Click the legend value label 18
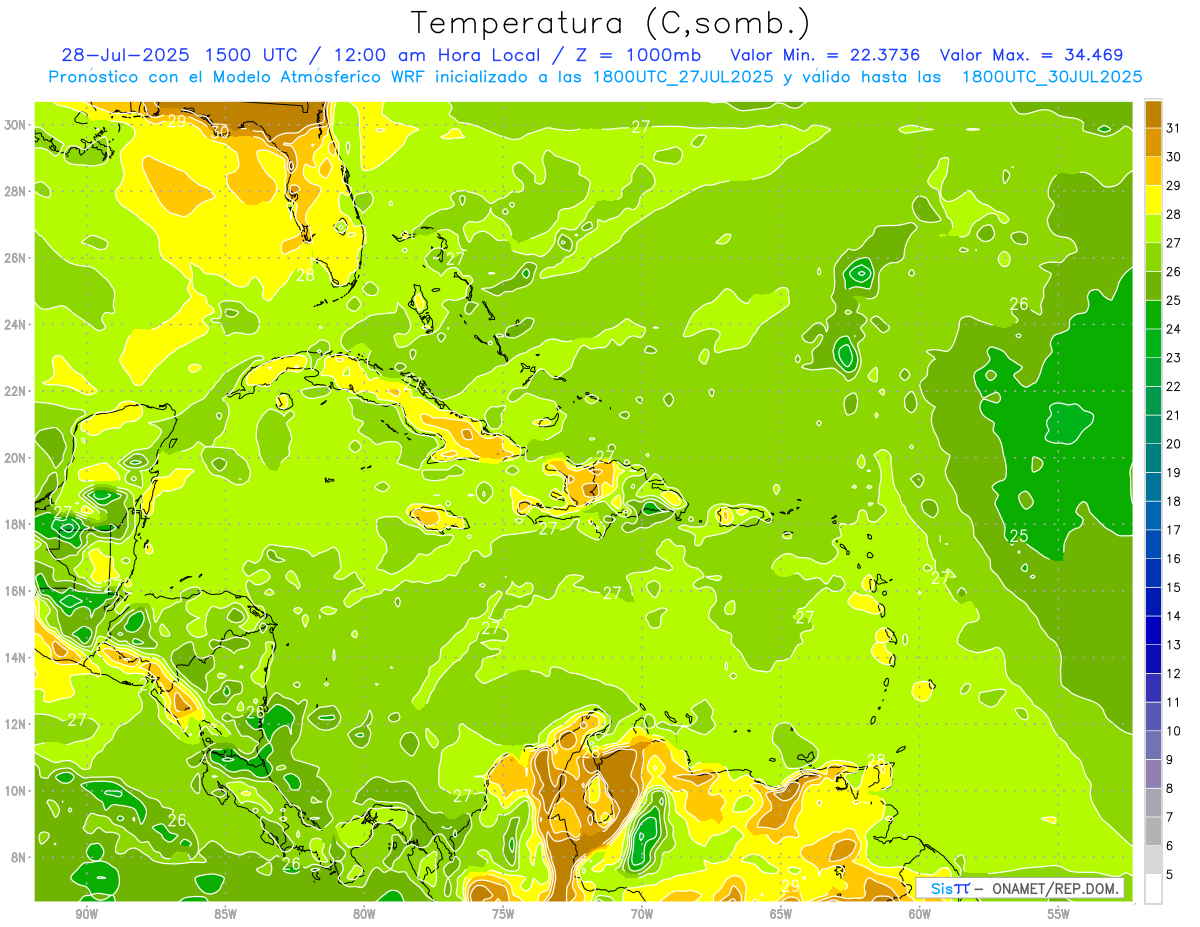1200x927 pixels. pyautogui.click(x=1174, y=501)
